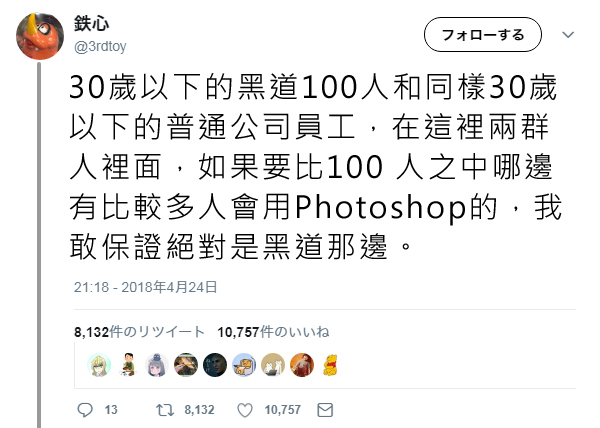600x428 pixels.
Task: Expand the tweet options chevron
Action: tap(568, 35)
